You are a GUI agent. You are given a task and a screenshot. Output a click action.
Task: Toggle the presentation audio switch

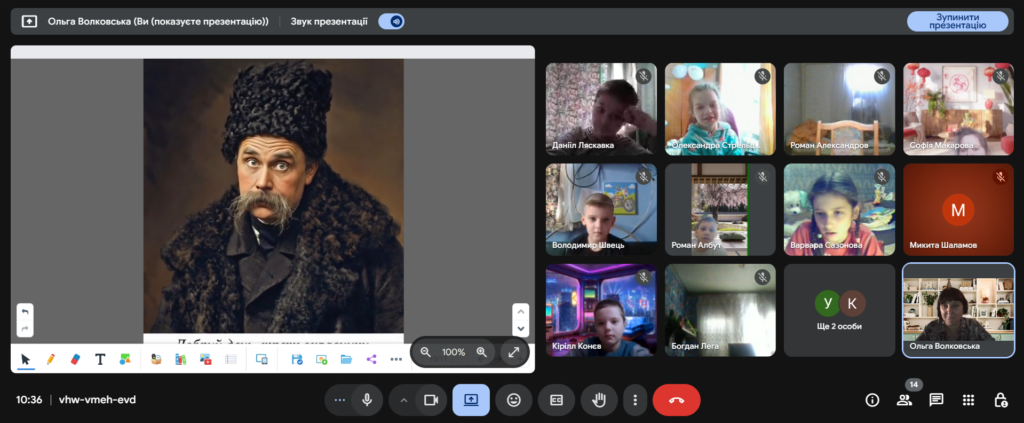[391, 21]
